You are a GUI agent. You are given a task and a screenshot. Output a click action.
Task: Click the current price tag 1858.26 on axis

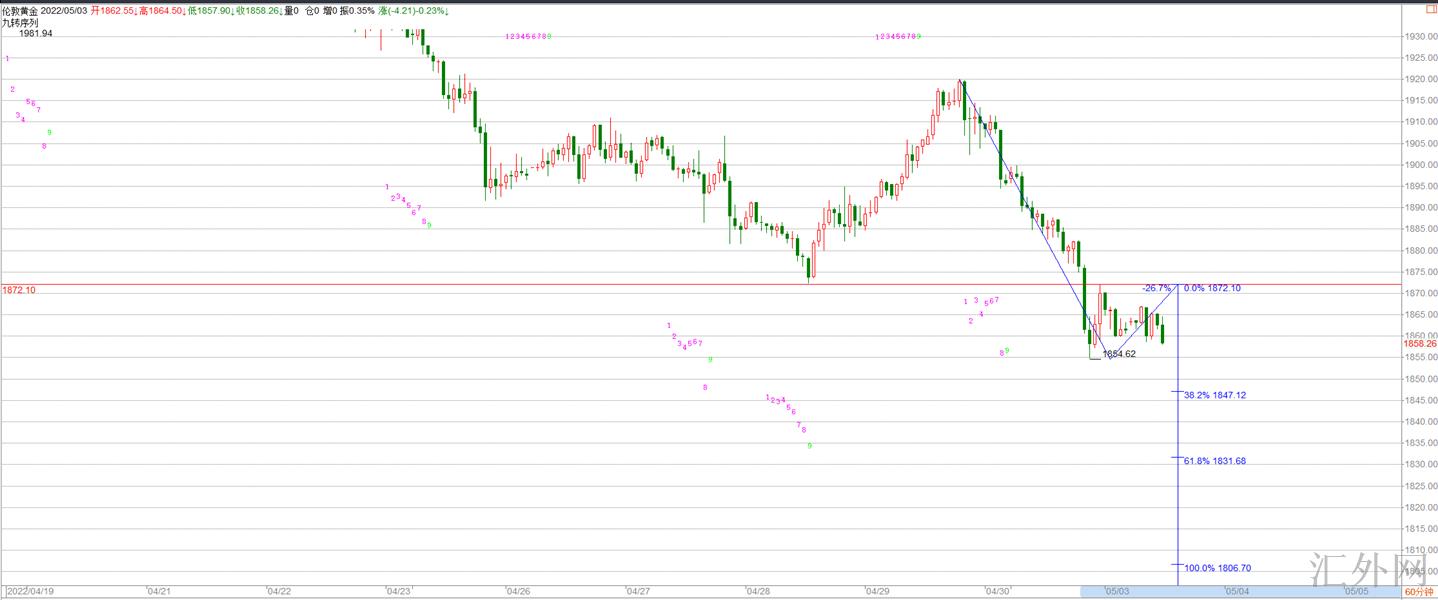point(1420,343)
